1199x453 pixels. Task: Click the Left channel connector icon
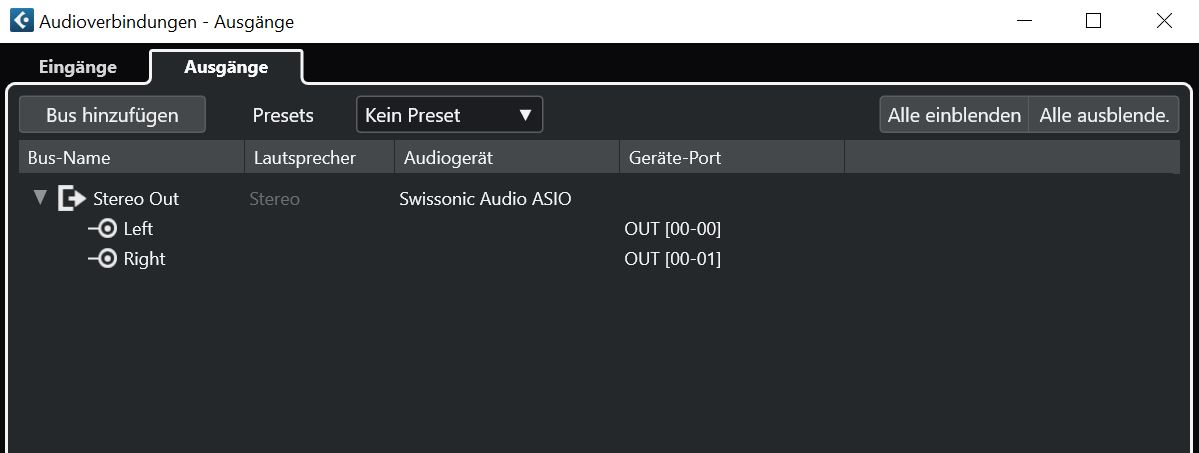(x=102, y=229)
